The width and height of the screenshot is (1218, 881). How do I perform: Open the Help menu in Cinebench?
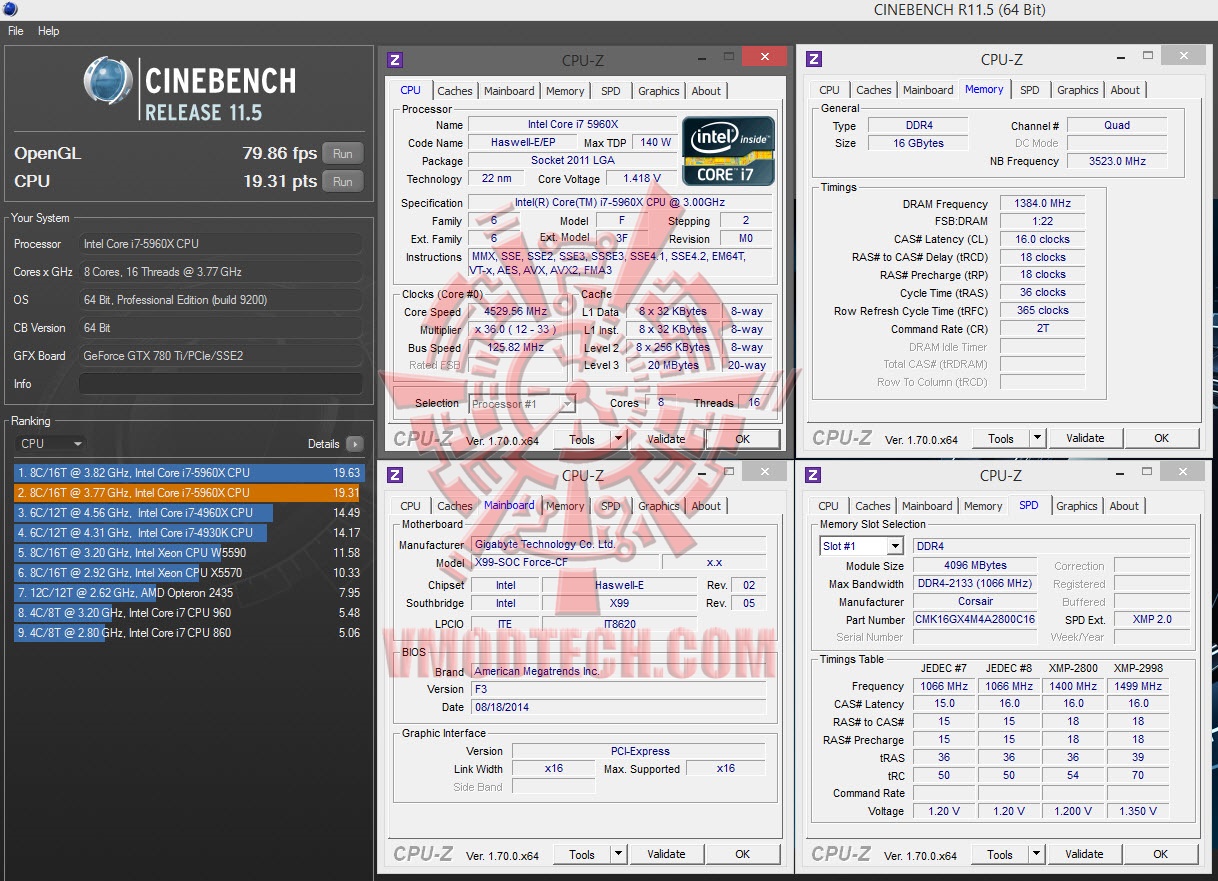click(49, 31)
